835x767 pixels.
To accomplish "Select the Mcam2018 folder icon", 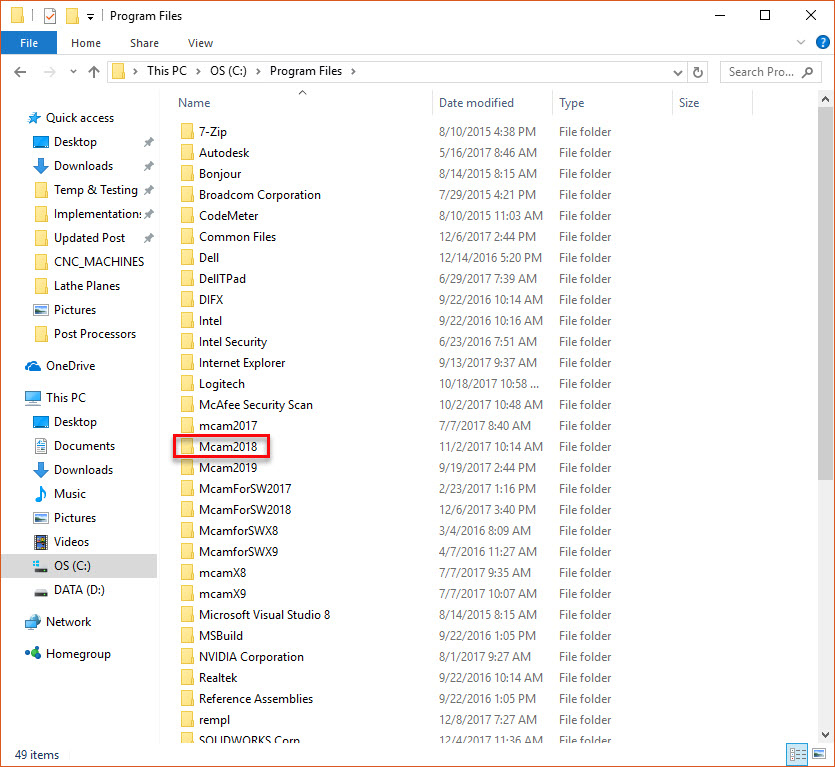I will 187,446.
